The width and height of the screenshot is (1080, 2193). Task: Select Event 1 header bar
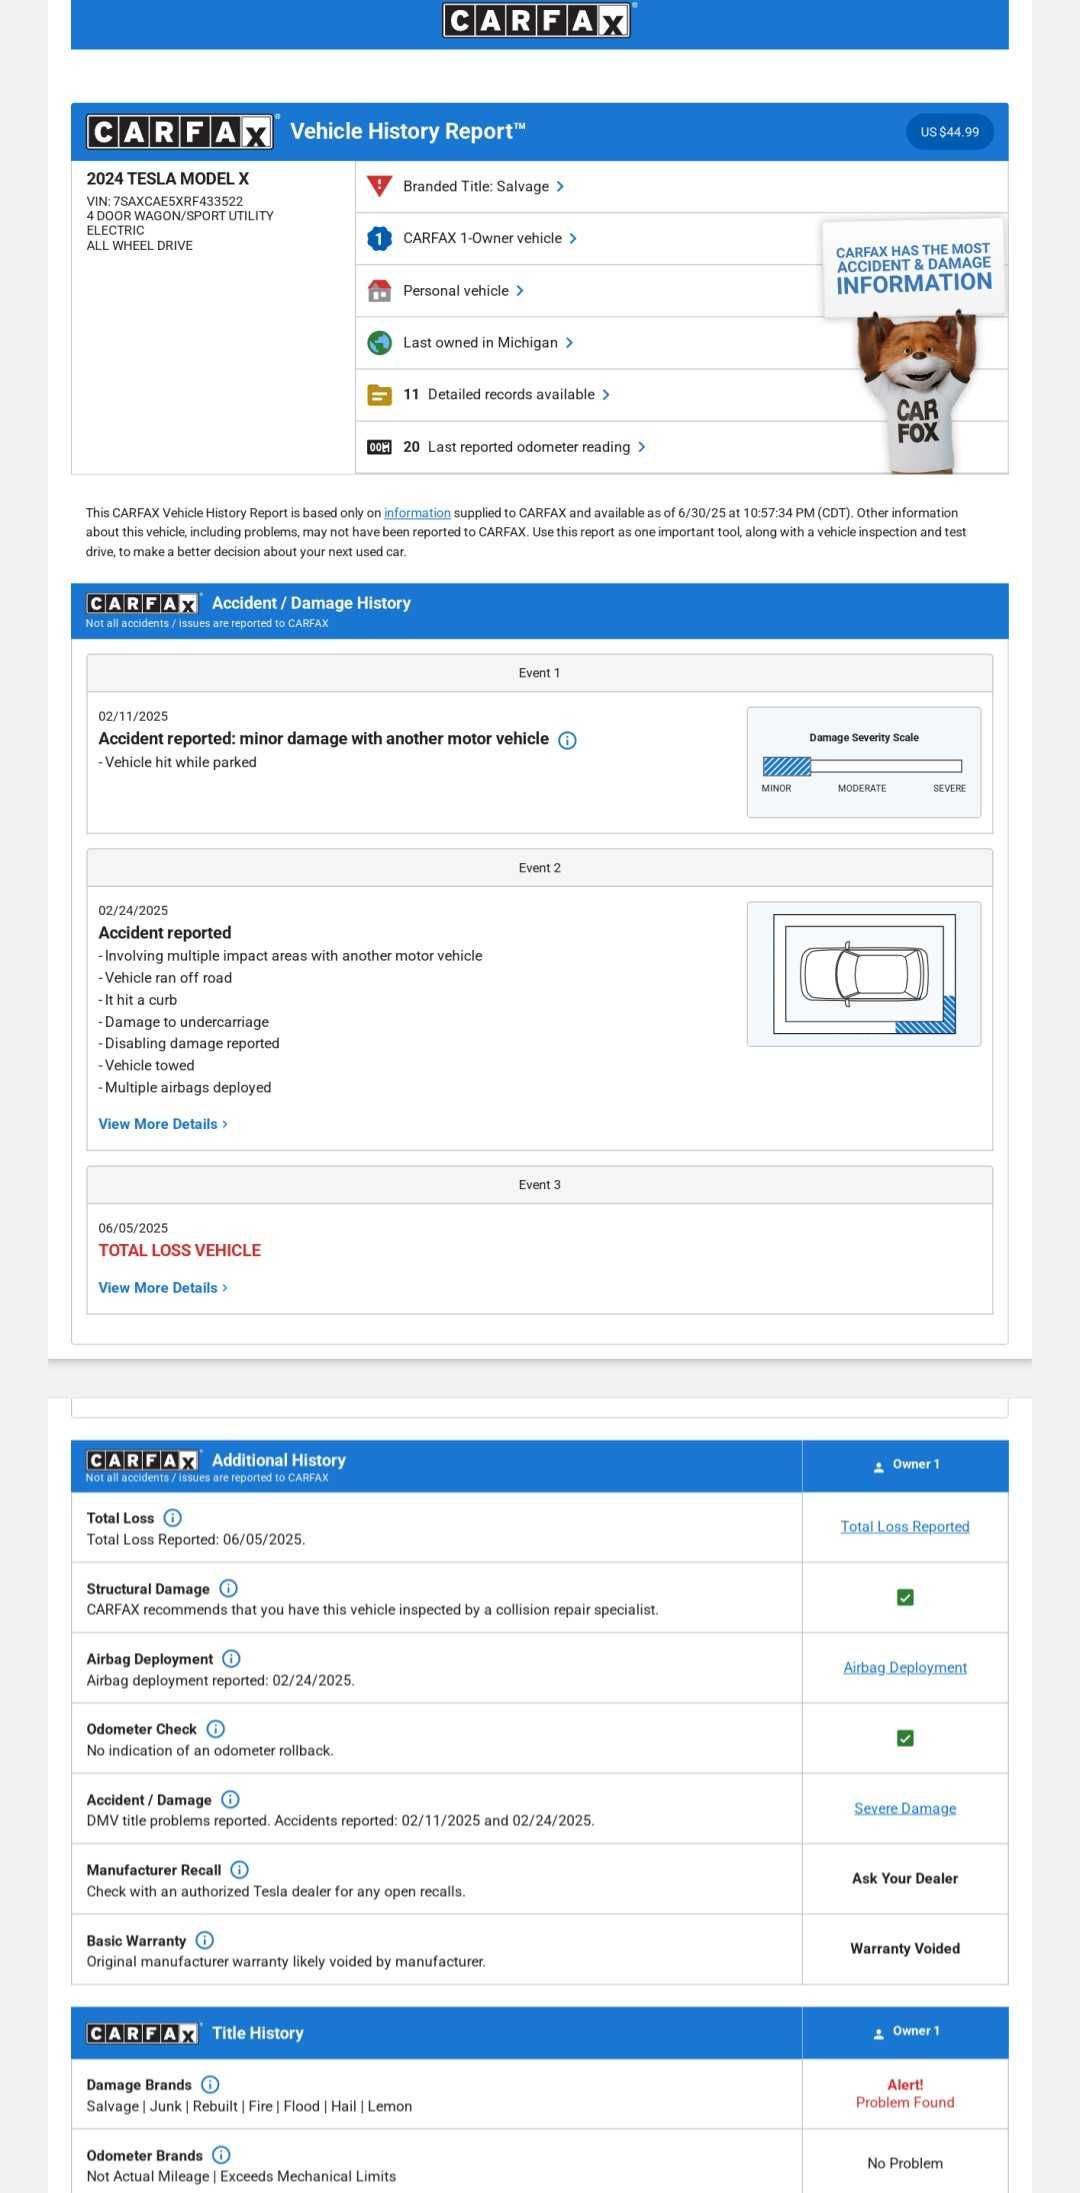point(540,673)
